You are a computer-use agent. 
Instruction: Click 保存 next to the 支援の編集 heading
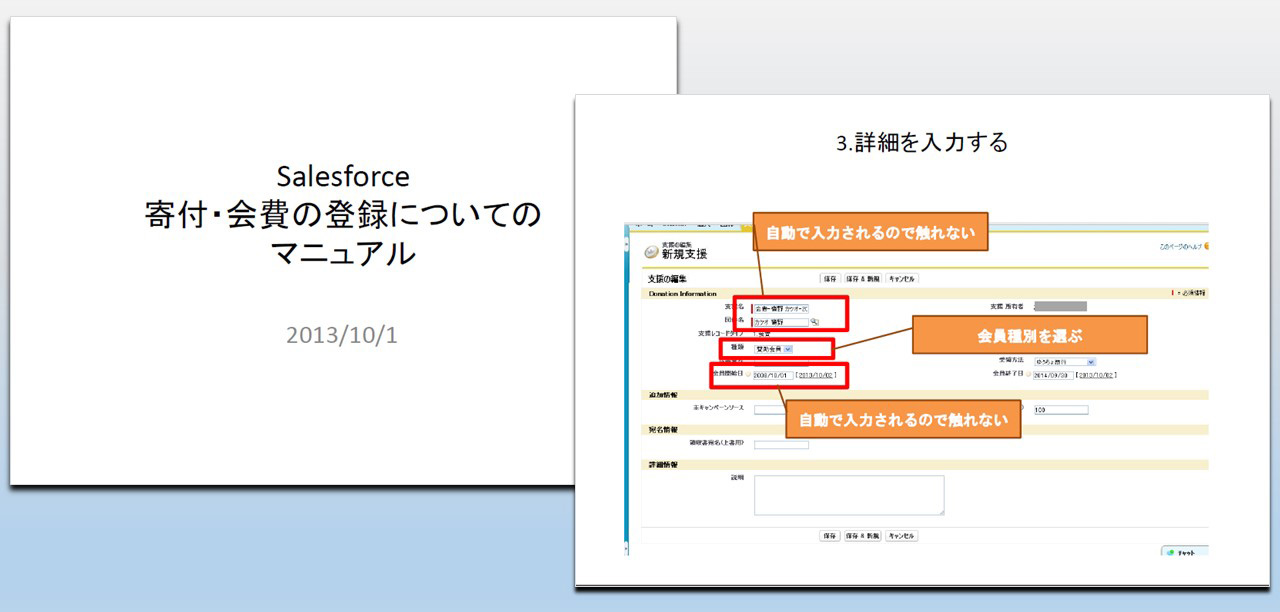(x=830, y=279)
